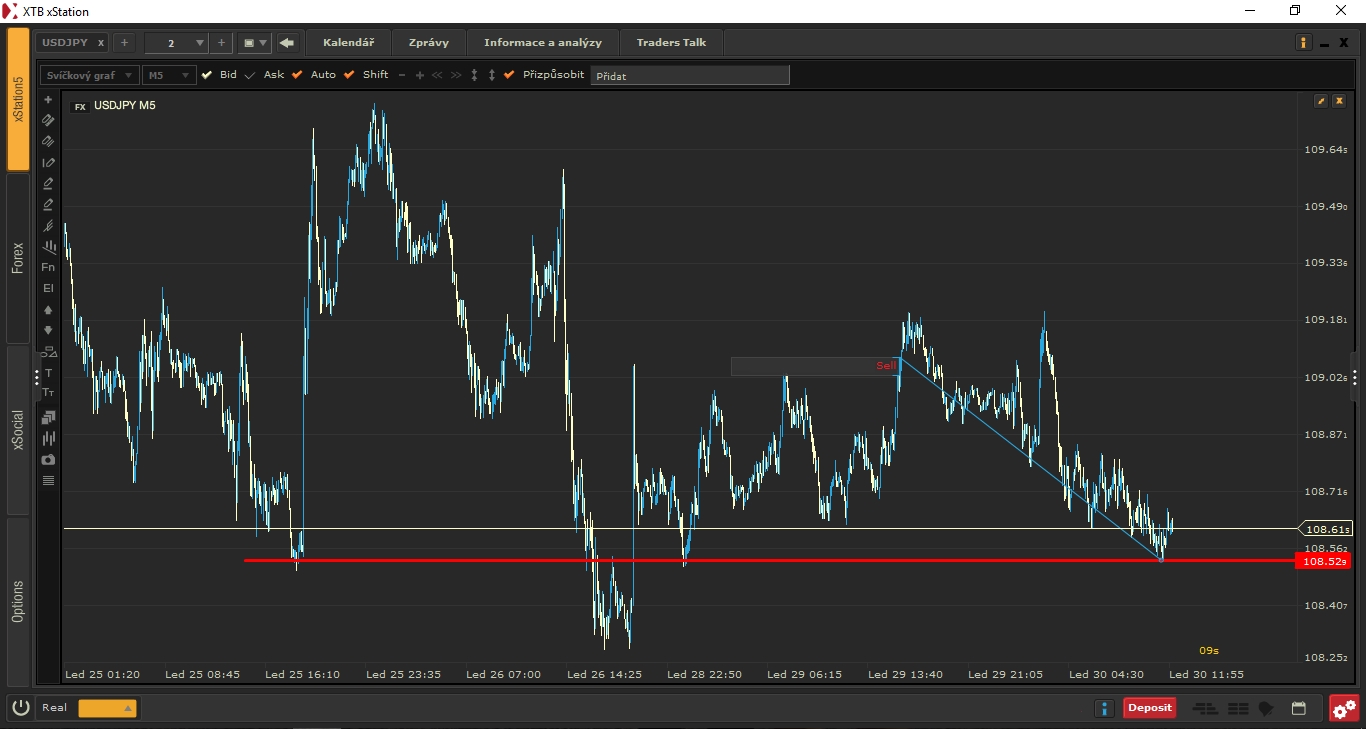The width and height of the screenshot is (1366, 729).
Task: Click the right edge panel grip handle
Action: [x=1355, y=377]
